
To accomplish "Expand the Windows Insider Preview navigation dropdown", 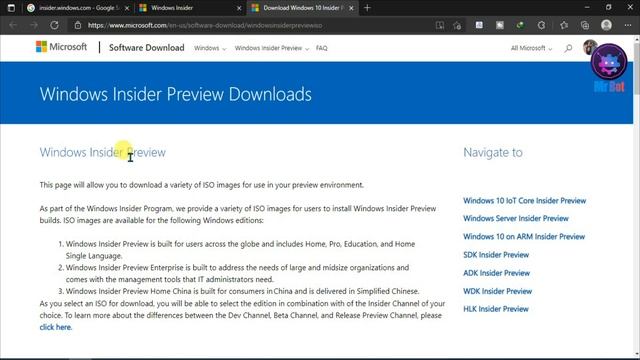I will point(272,48).
